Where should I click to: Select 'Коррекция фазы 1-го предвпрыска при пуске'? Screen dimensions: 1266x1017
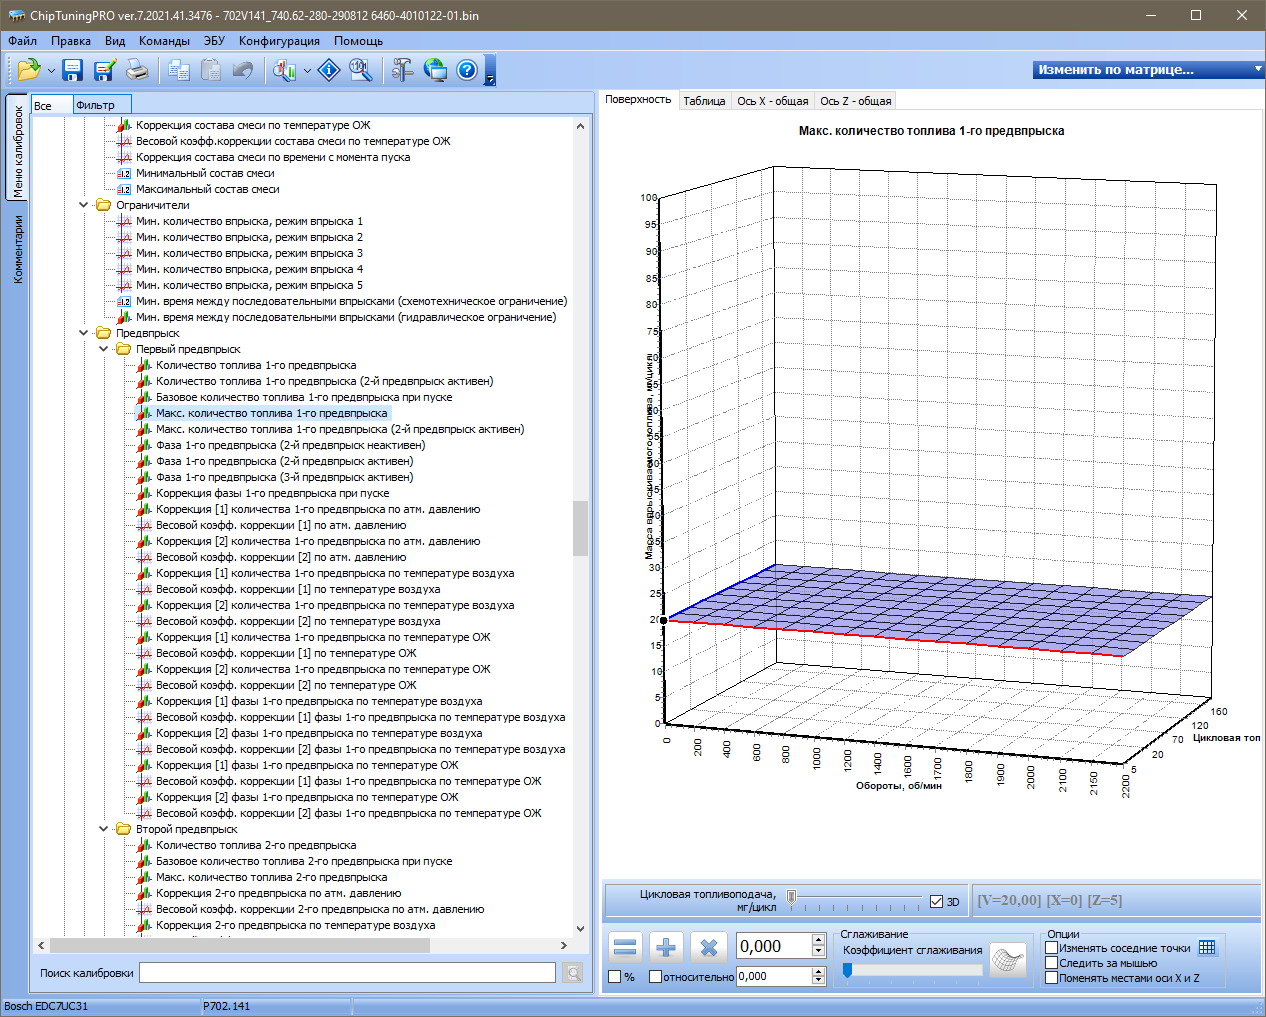pyautogui.click(x=273, y=493)
